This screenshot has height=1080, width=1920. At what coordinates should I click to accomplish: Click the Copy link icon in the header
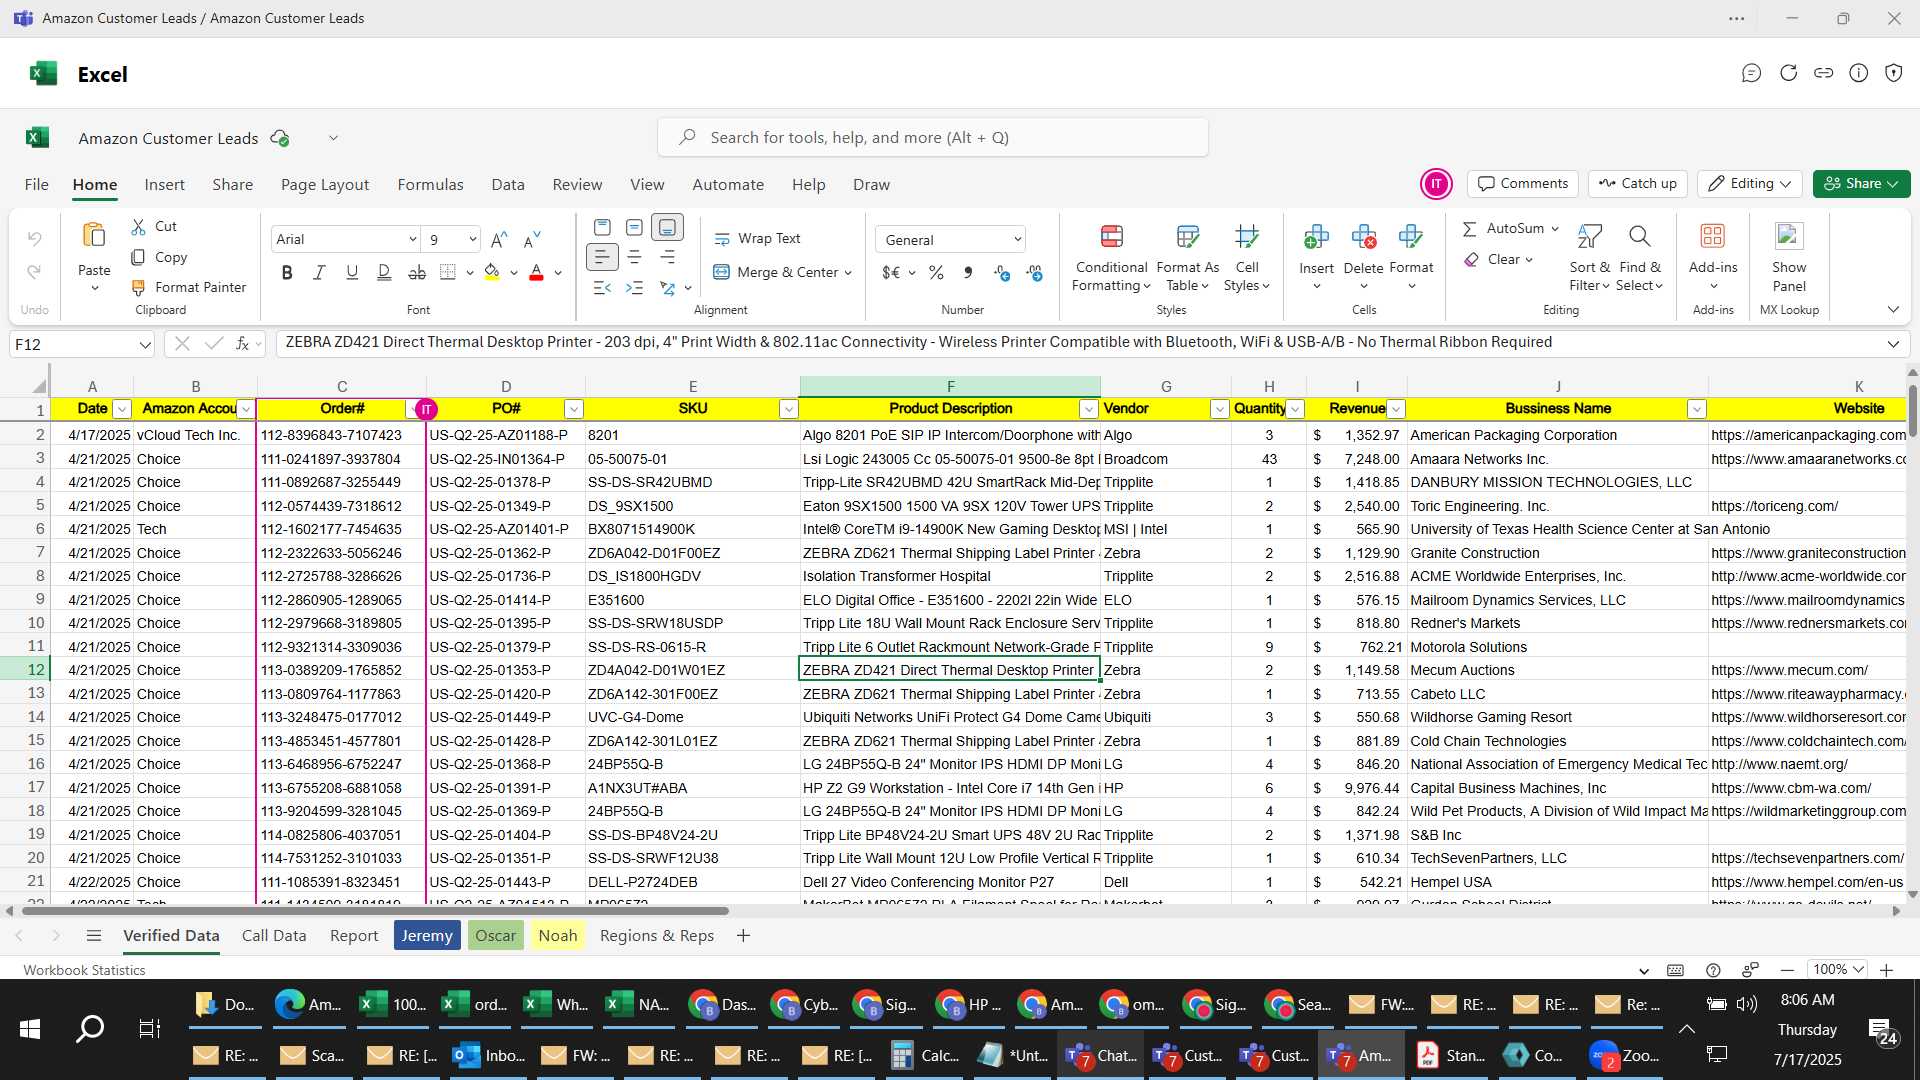point(1823,73)
